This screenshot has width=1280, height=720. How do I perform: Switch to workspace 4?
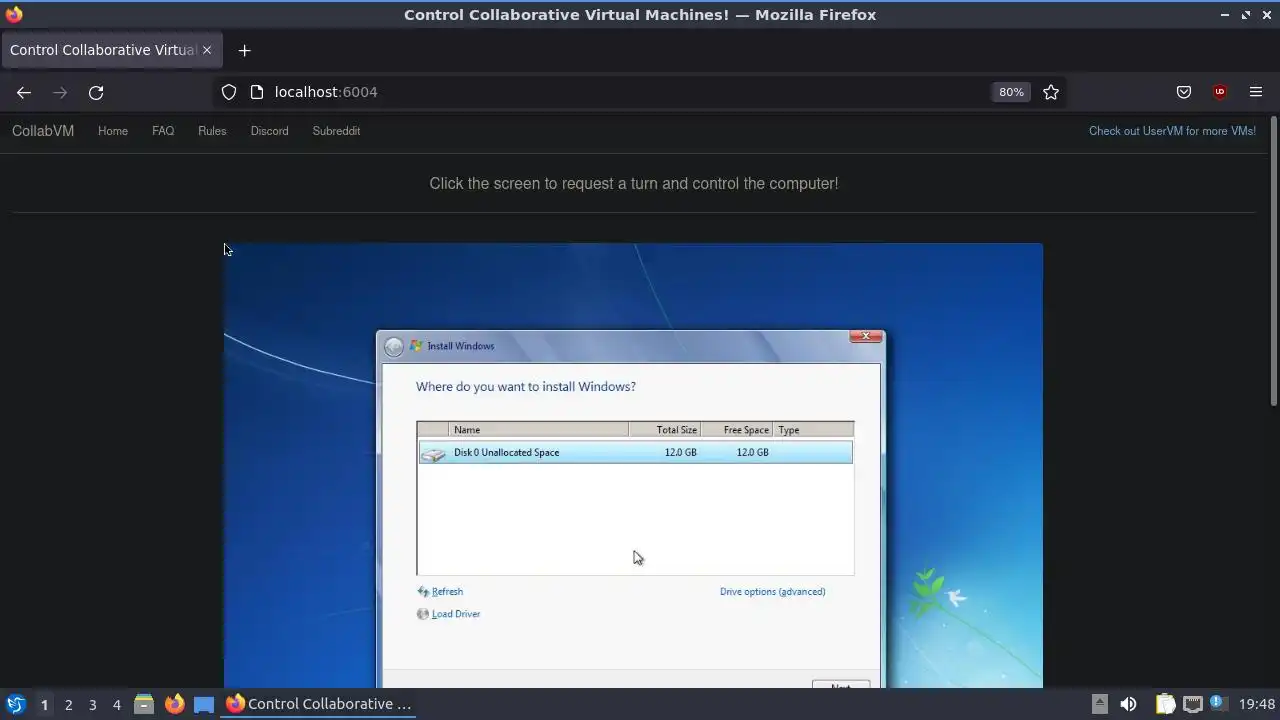(116, 705)
